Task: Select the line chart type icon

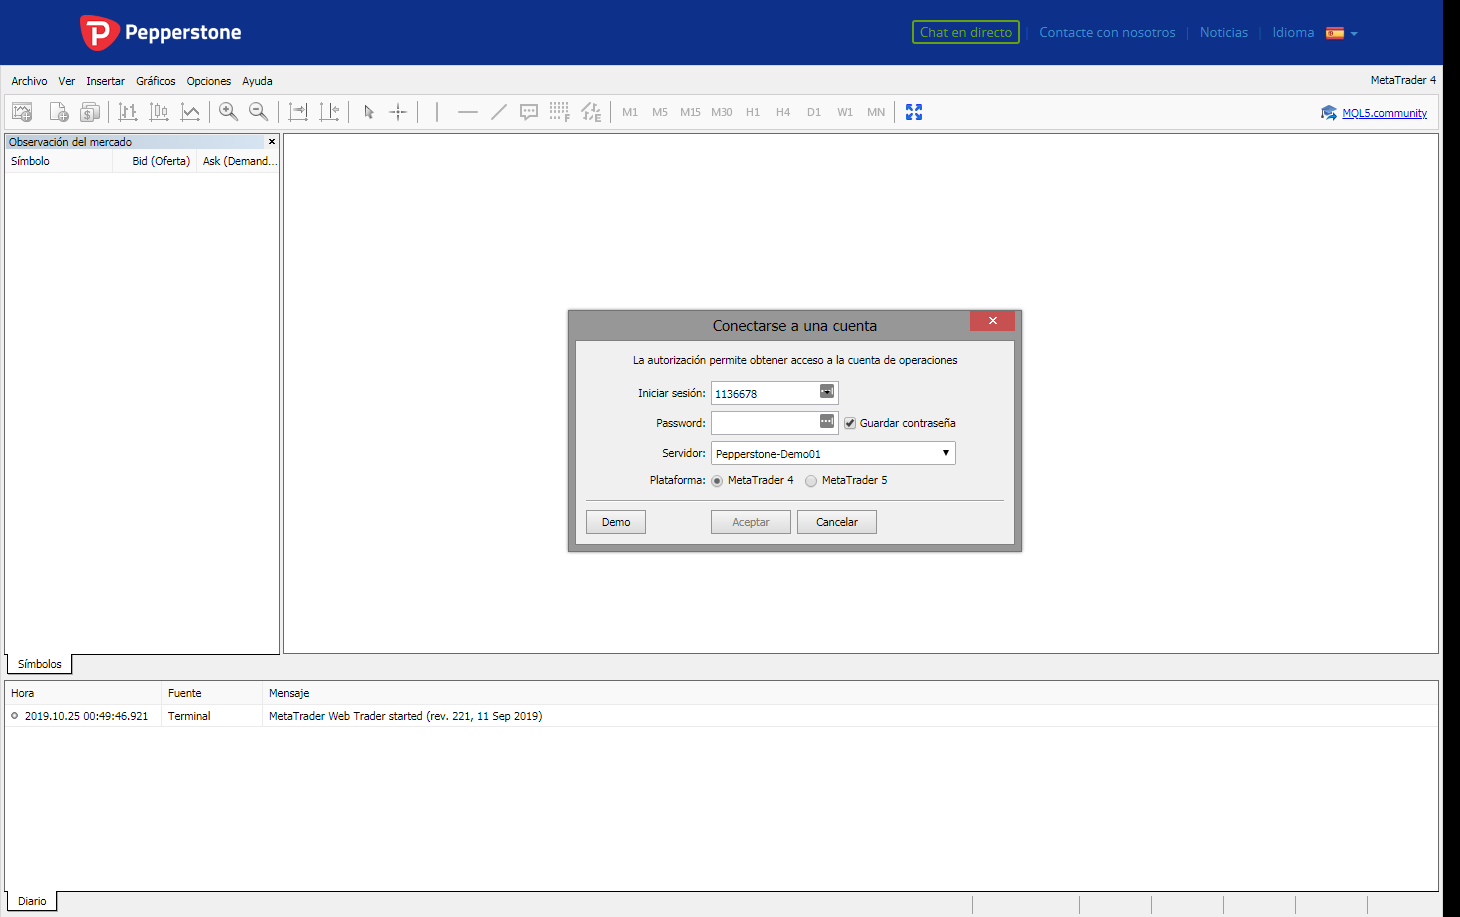Action: pos(190,112)
